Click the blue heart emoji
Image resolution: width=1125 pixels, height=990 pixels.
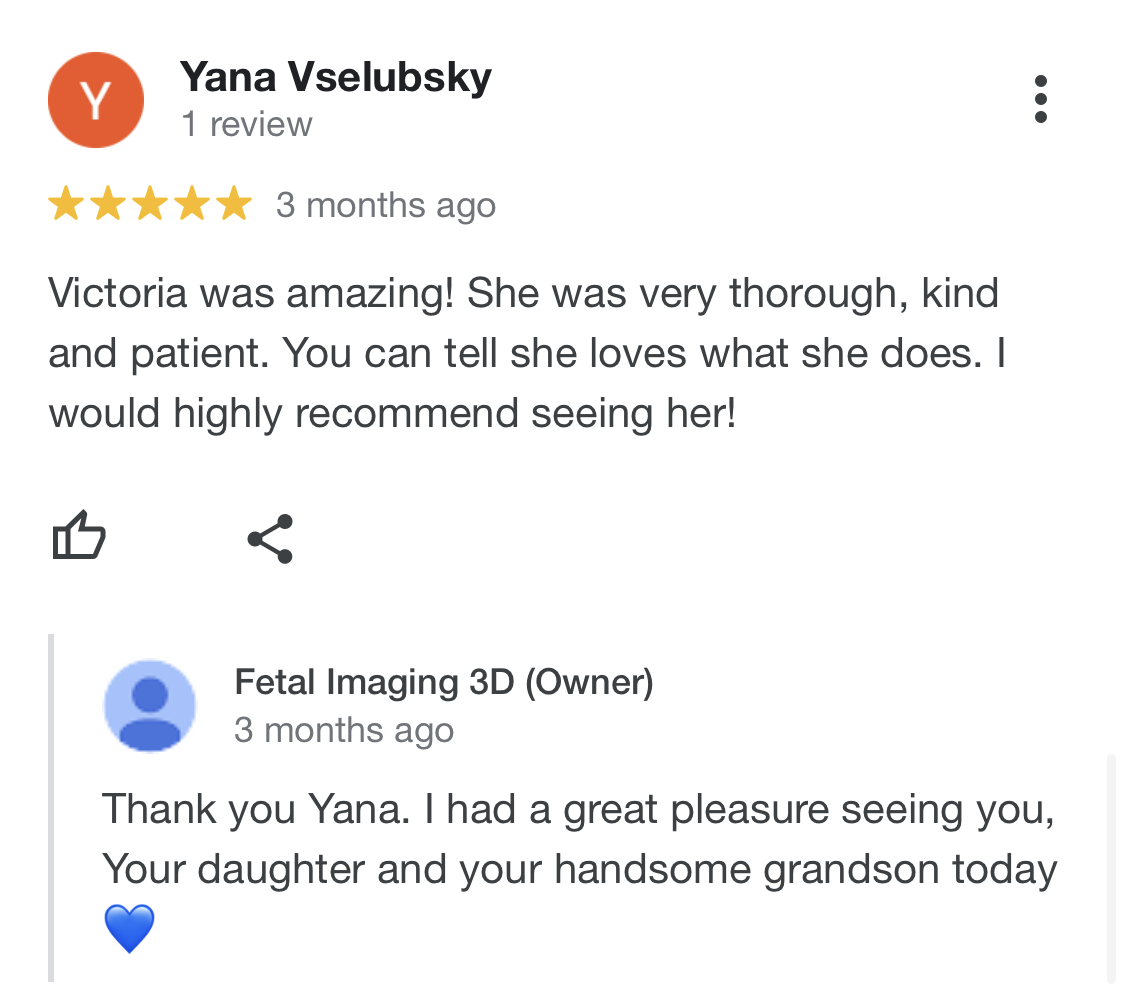pos(129,929)
